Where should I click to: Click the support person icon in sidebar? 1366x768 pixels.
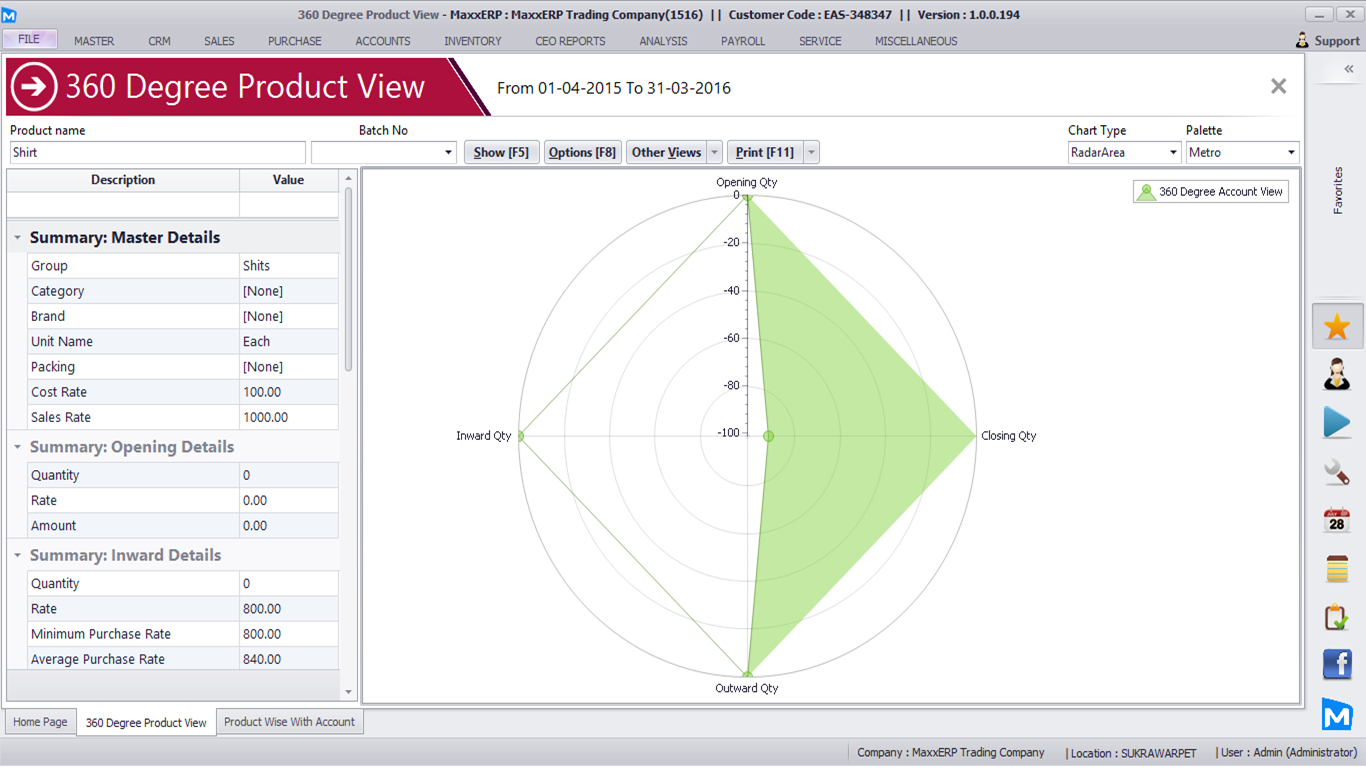(x=1337, y=374)
